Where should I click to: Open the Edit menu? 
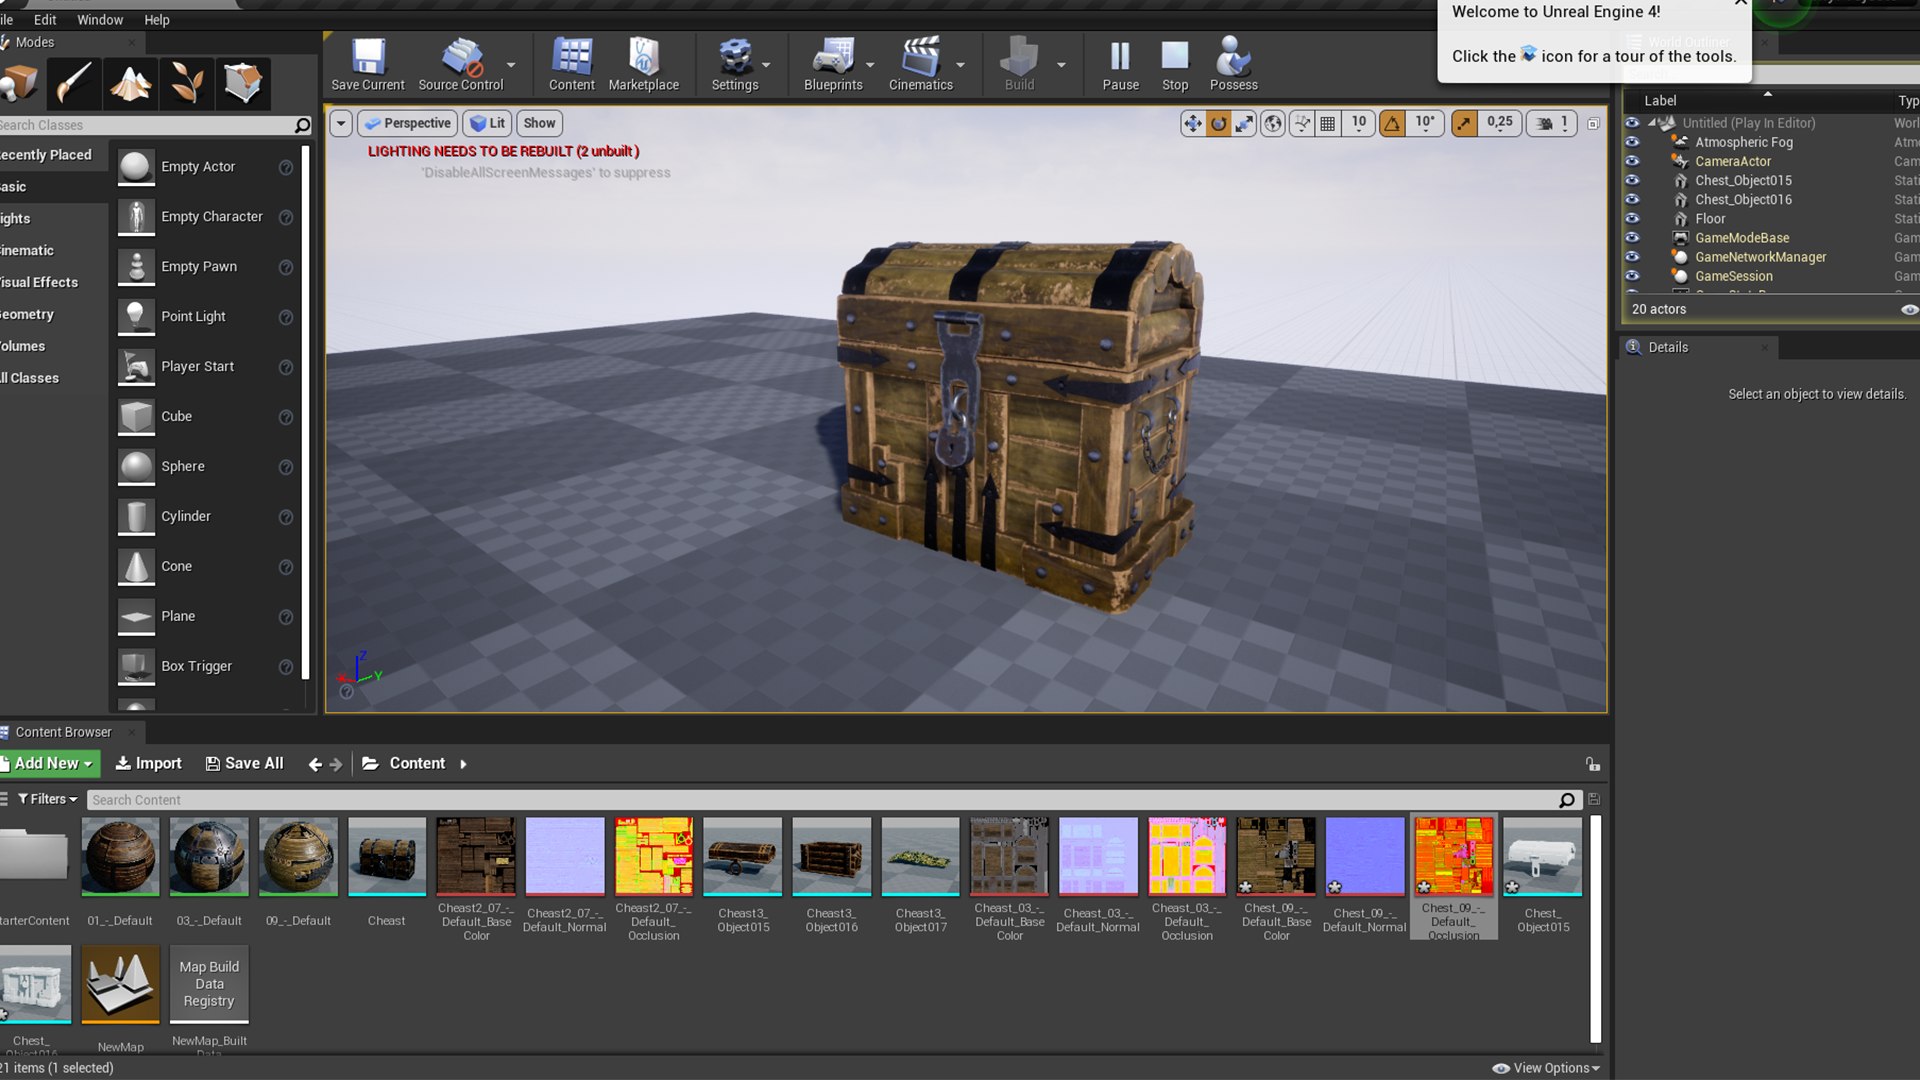(45, 20)
